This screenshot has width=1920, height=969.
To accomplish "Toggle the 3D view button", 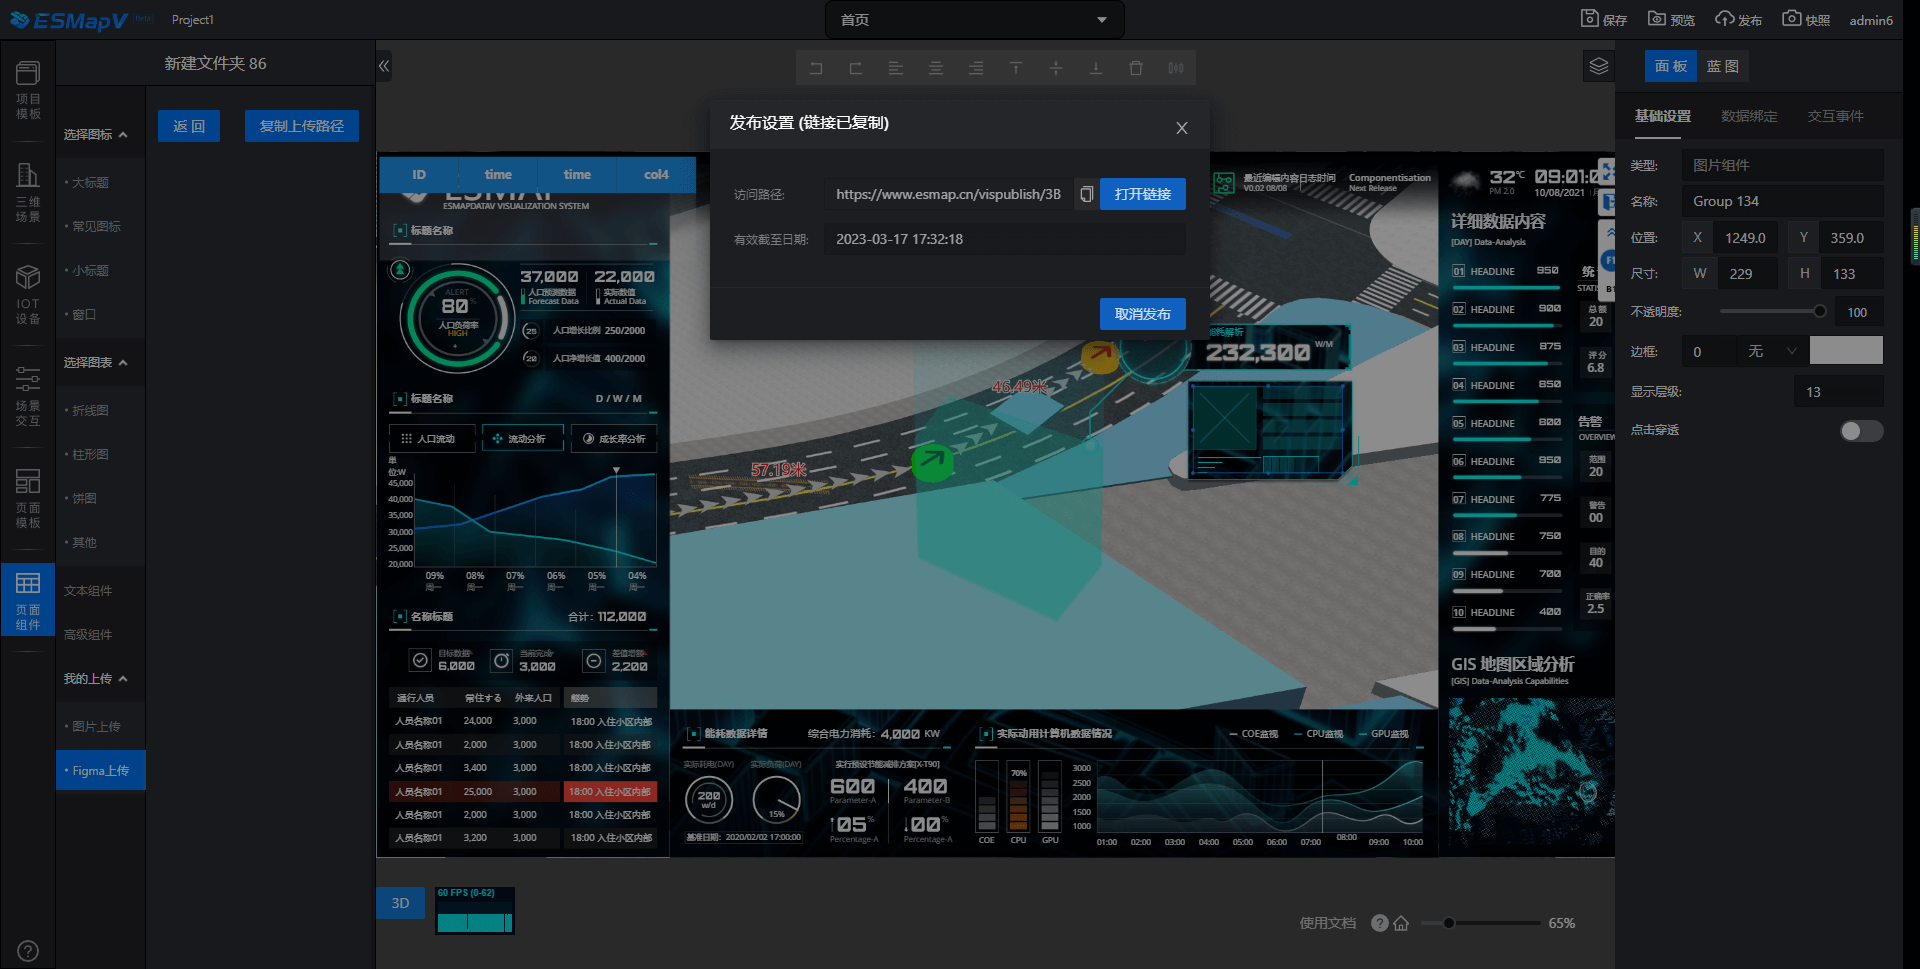I will pyautogui.click(x=400, y=903).
